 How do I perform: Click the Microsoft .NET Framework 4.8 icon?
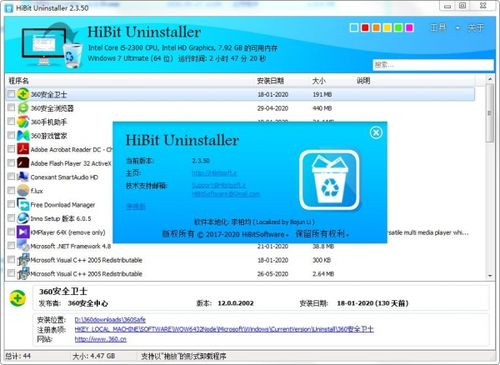click(23, 246)
